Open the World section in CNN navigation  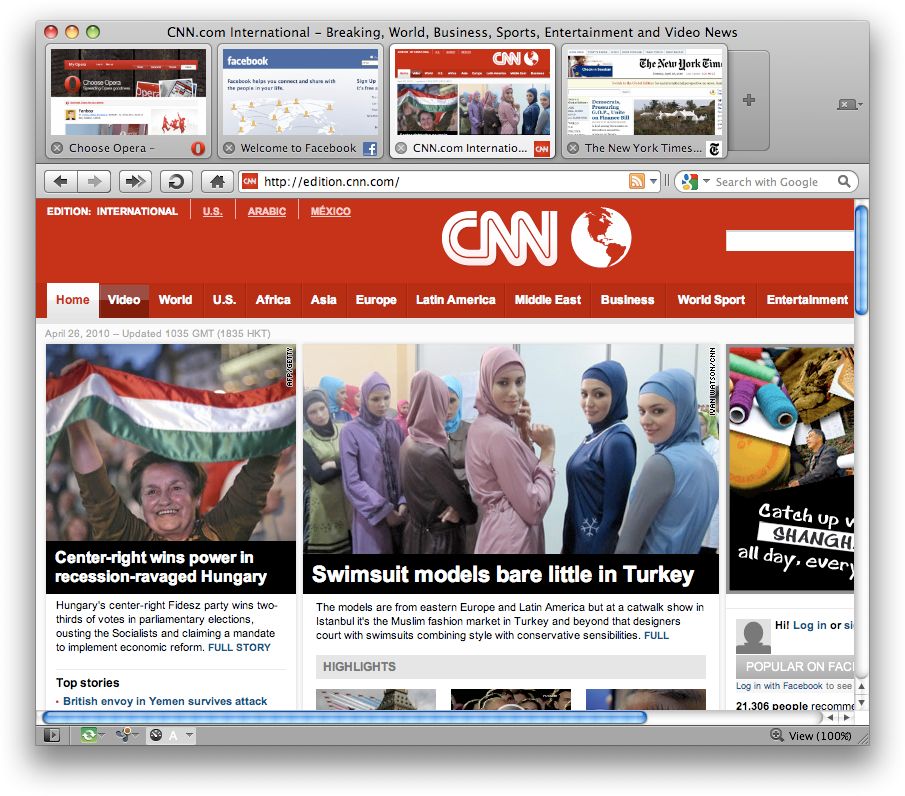tap(175, 300)
